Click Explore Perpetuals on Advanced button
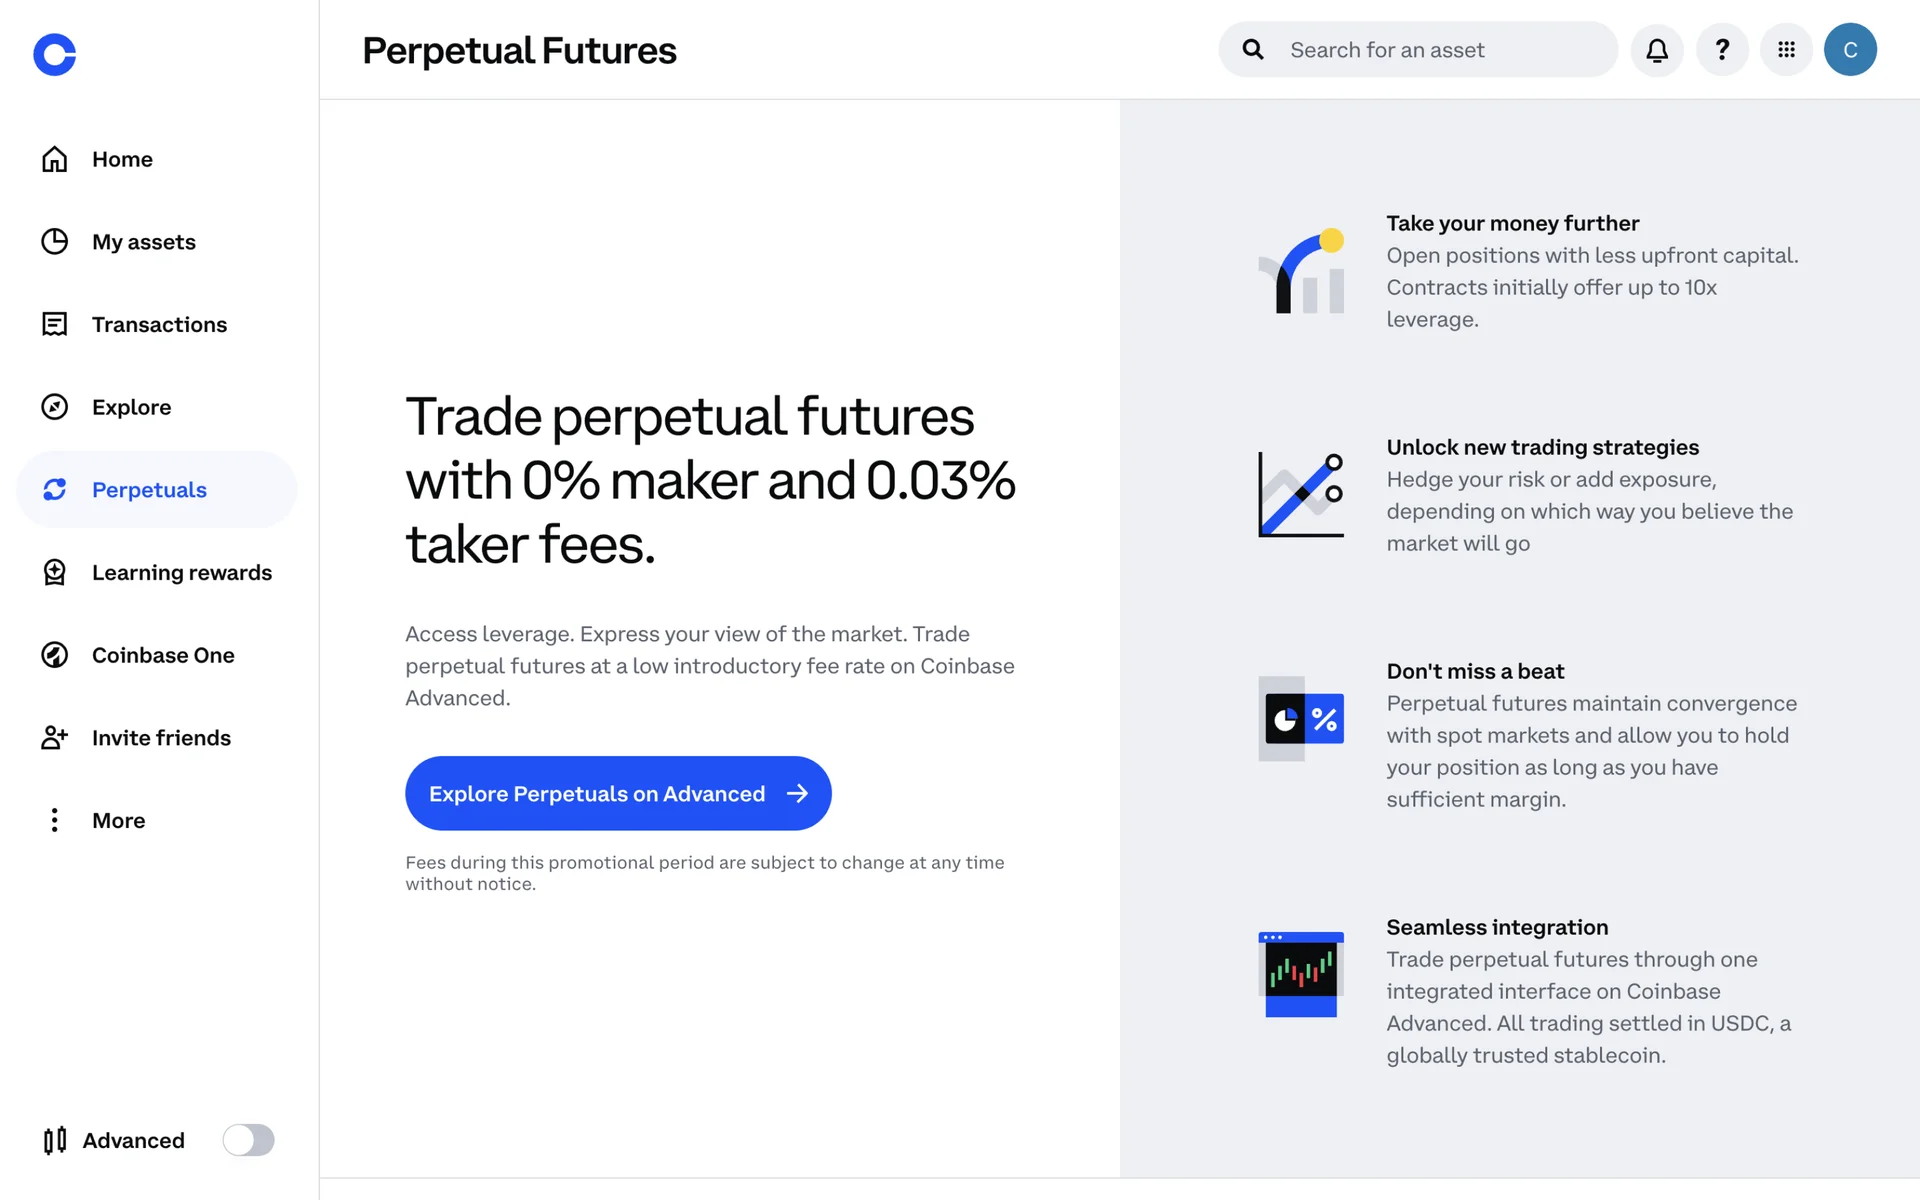The height and width of the screenshot is (1200, 1920). pyautogui.click(x=618, y=793)
